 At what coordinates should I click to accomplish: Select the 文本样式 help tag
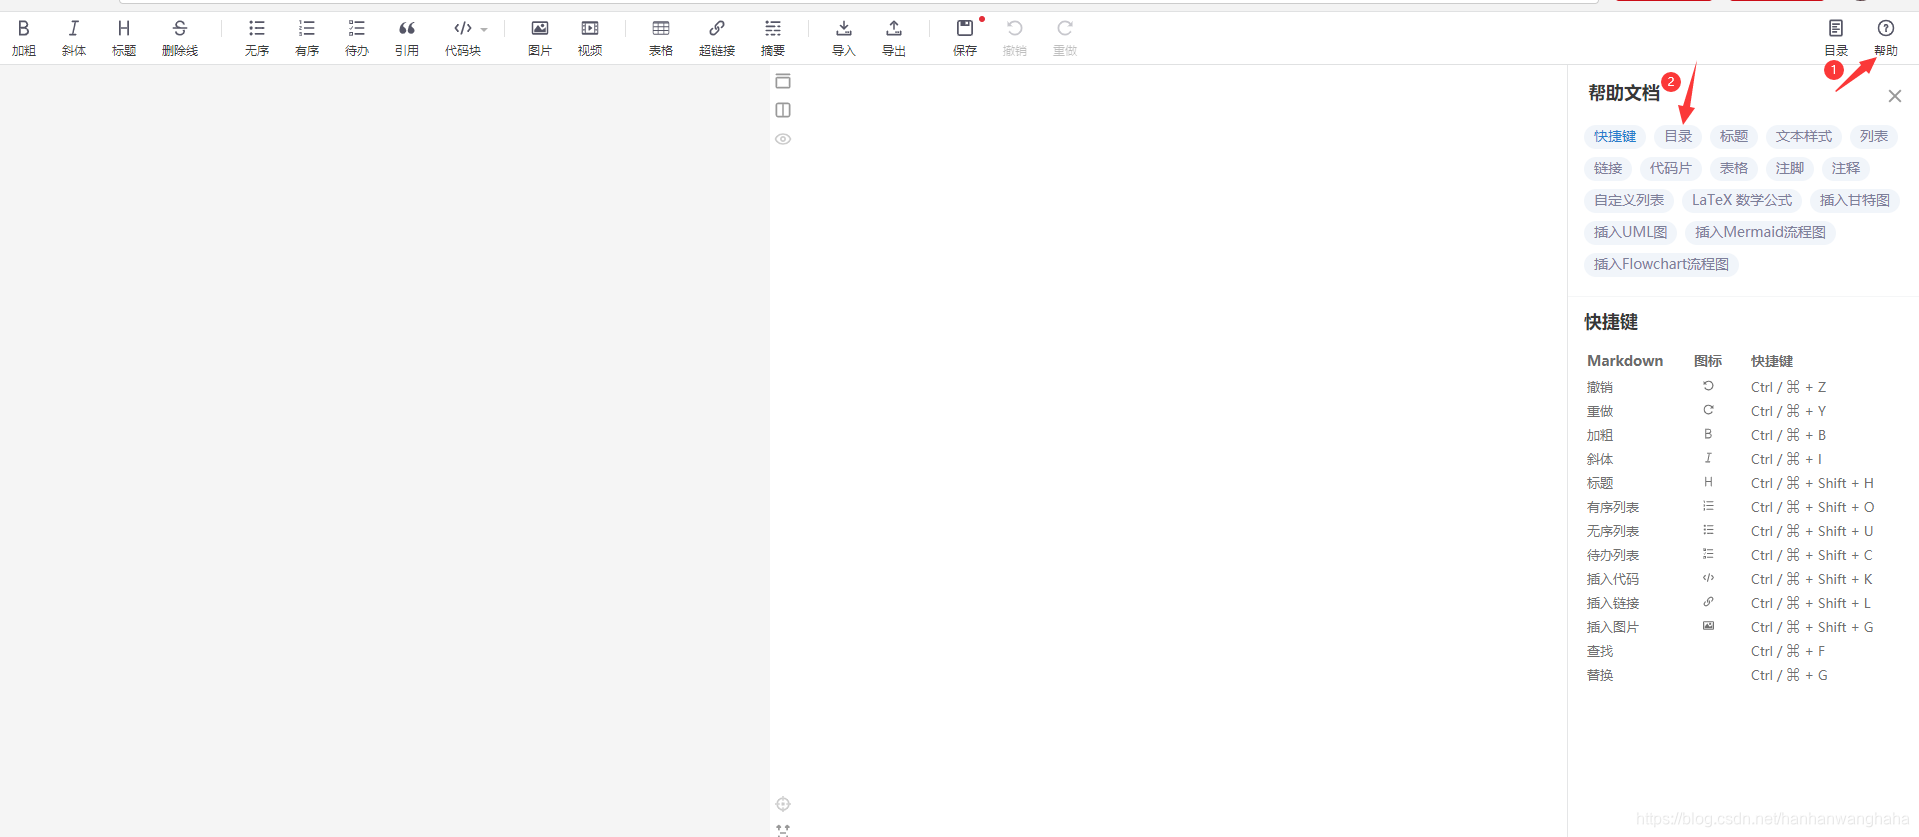(1804, 136)
